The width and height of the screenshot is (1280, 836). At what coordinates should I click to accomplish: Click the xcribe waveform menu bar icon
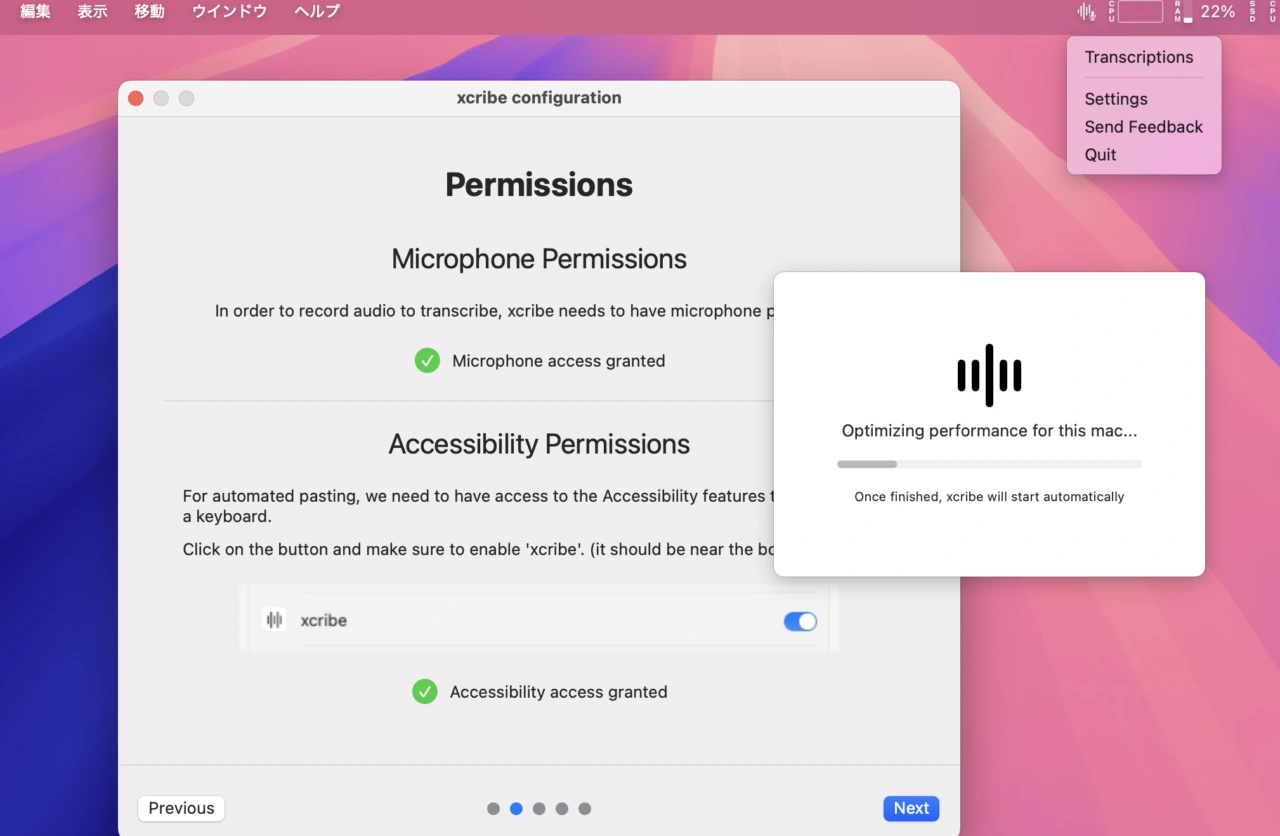click(1086, 12)
